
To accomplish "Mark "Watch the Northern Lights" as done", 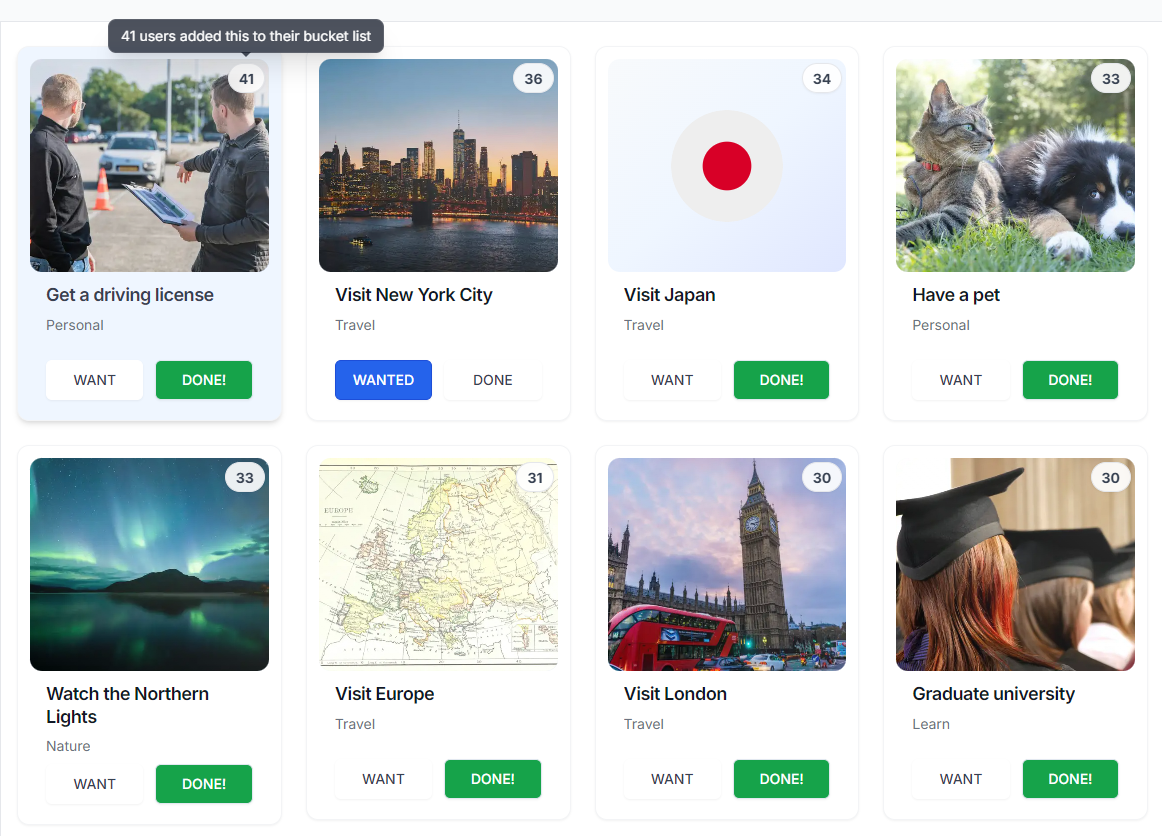I will click(x=203, y=784).
